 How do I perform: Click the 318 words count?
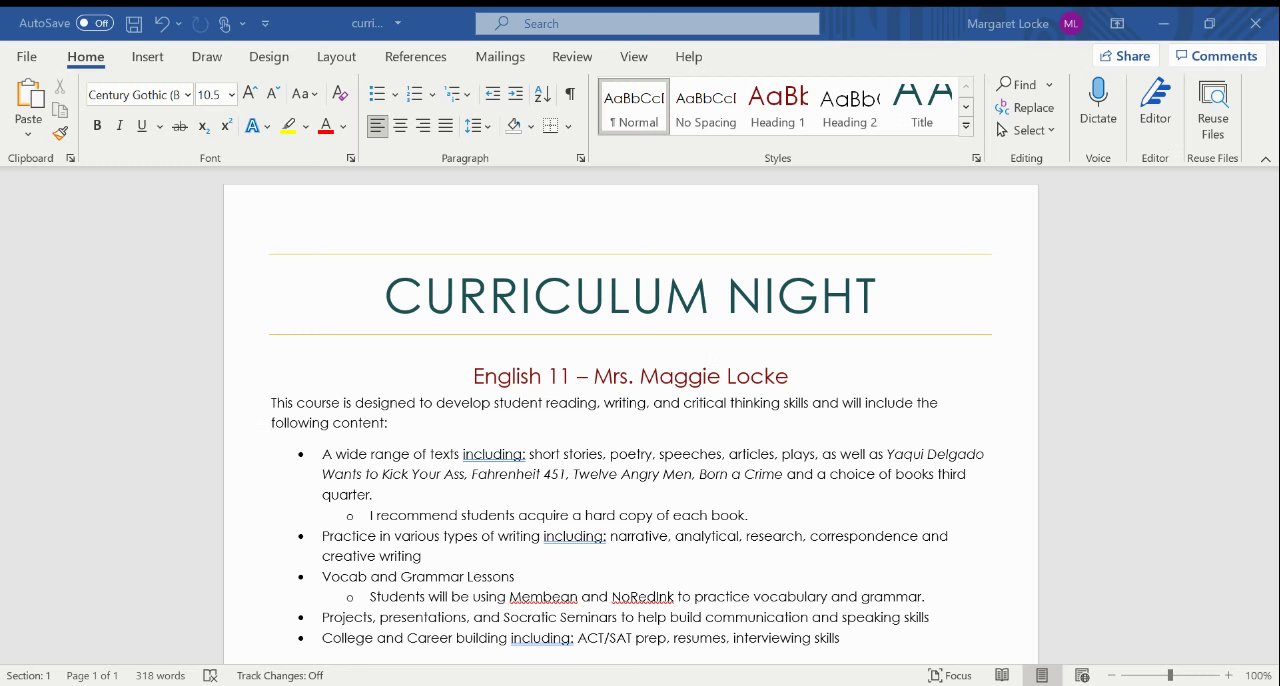(x=160, y=675)
